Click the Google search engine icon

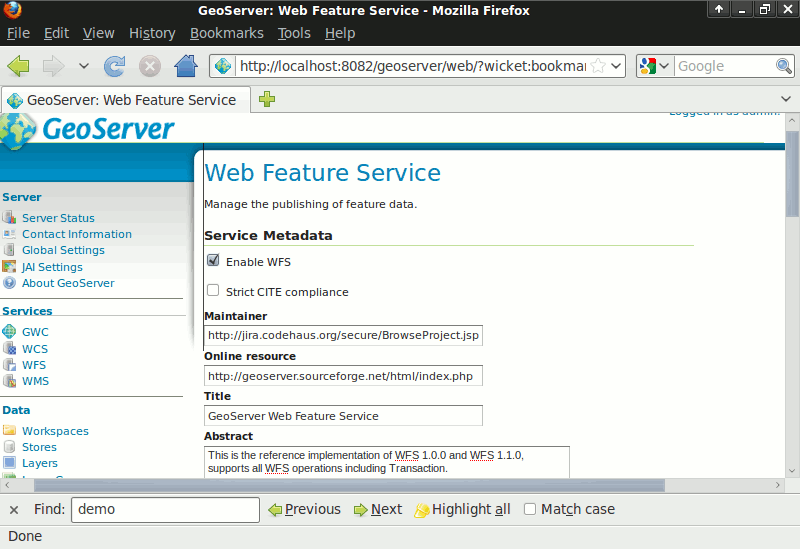tap(647, 66)
